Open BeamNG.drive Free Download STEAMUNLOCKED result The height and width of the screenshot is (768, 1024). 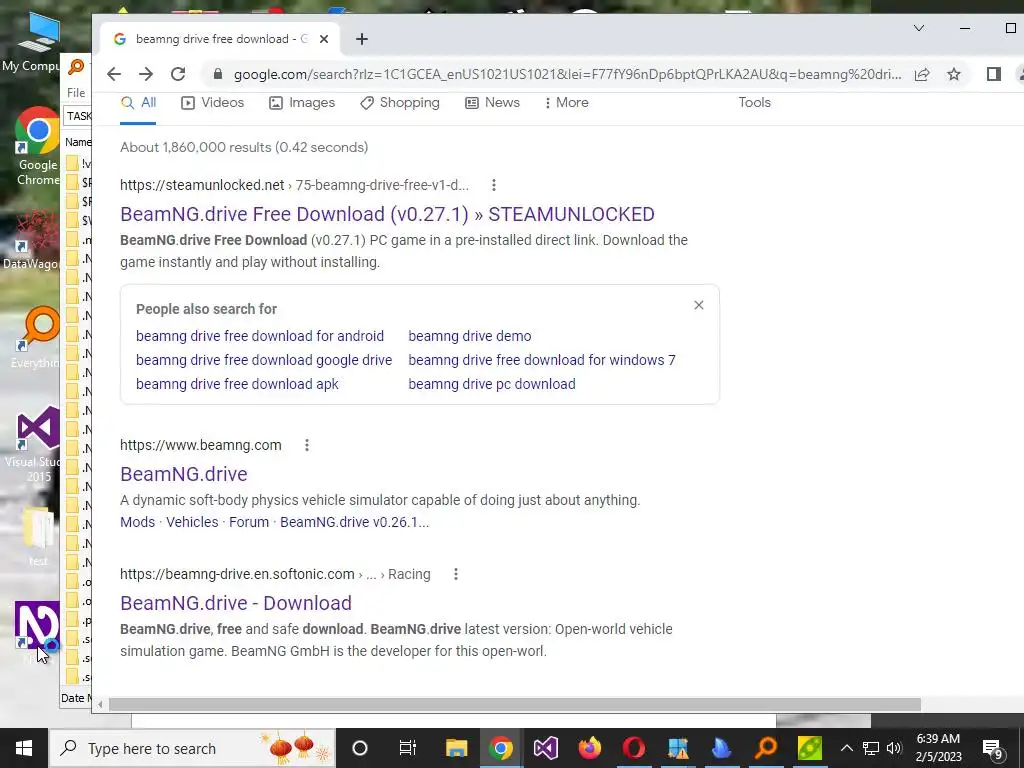(x=387, y=214)
